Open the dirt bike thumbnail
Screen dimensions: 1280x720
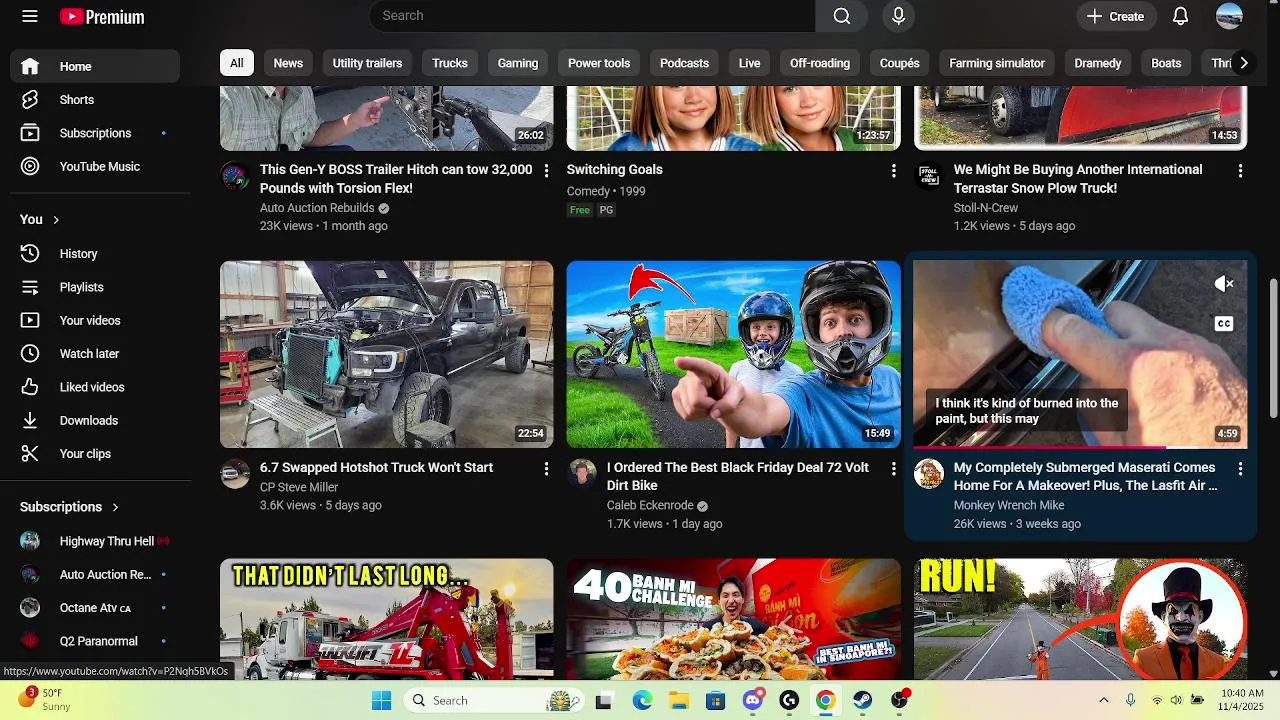733,354
